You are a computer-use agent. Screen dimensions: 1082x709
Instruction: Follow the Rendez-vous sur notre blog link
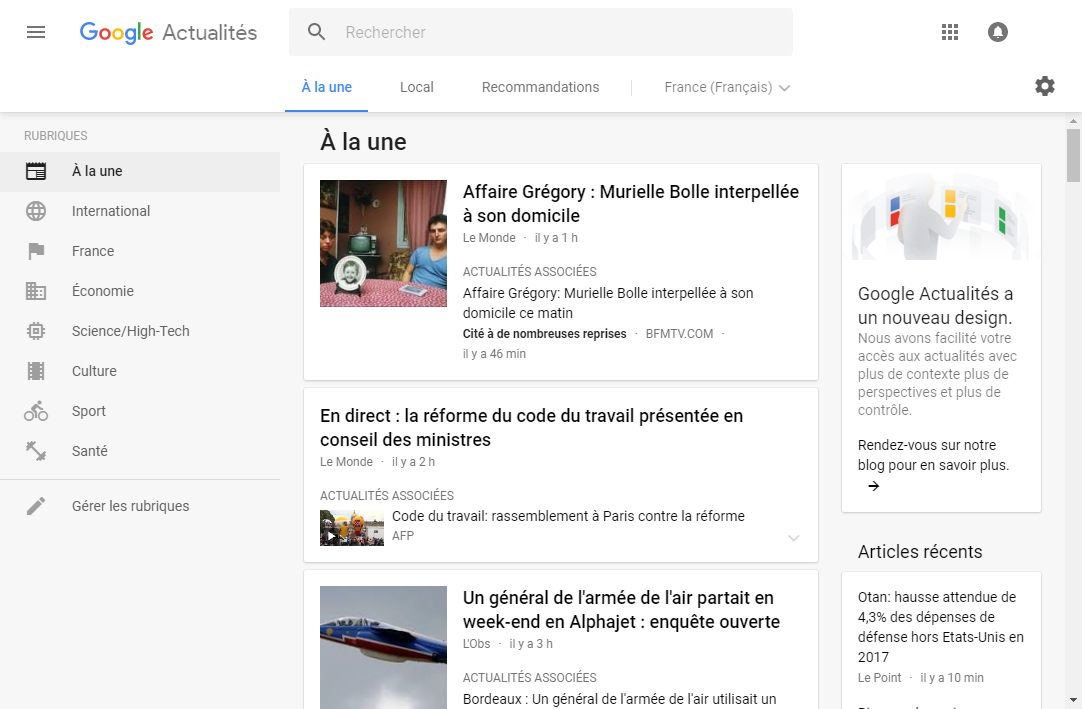933,455
